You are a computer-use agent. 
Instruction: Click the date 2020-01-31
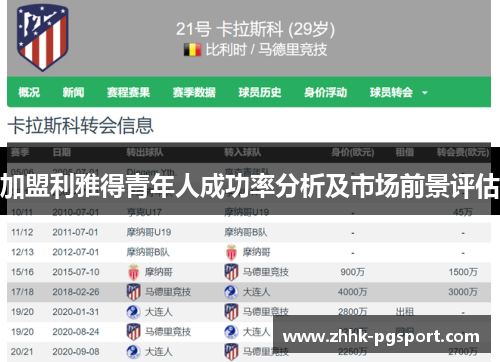point(76,312)
